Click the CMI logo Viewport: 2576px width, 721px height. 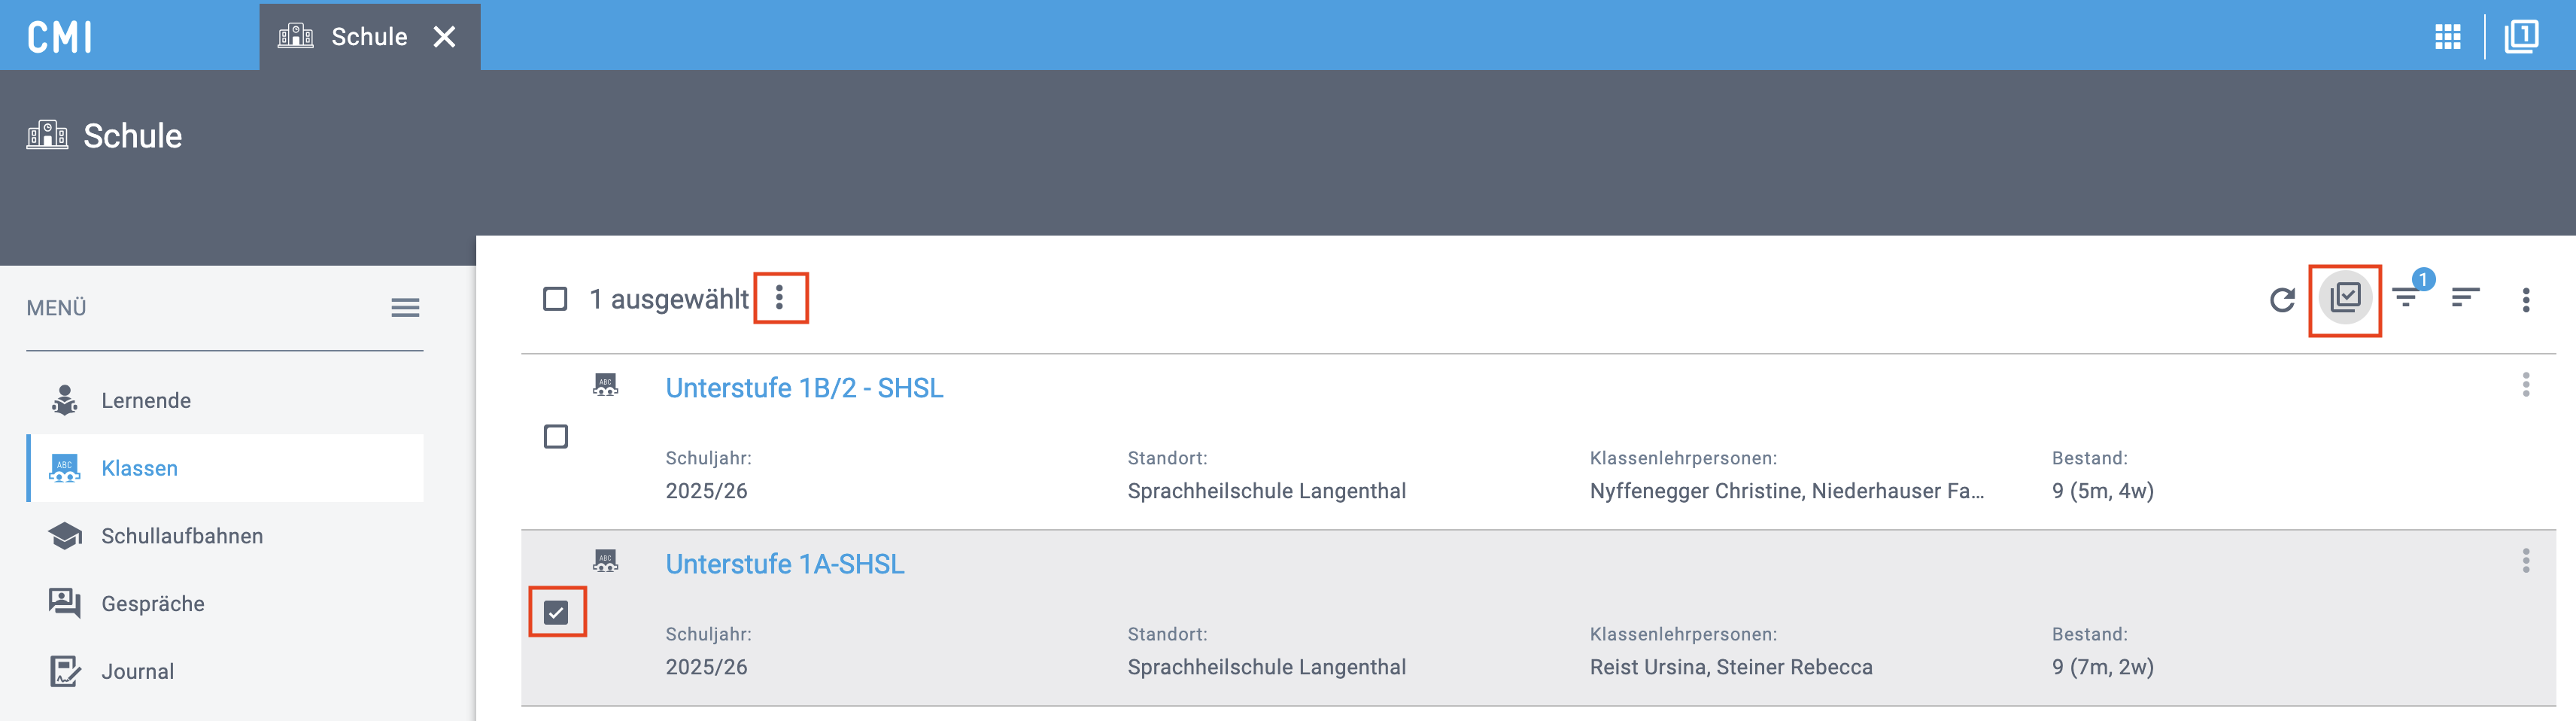coord(60,37)
